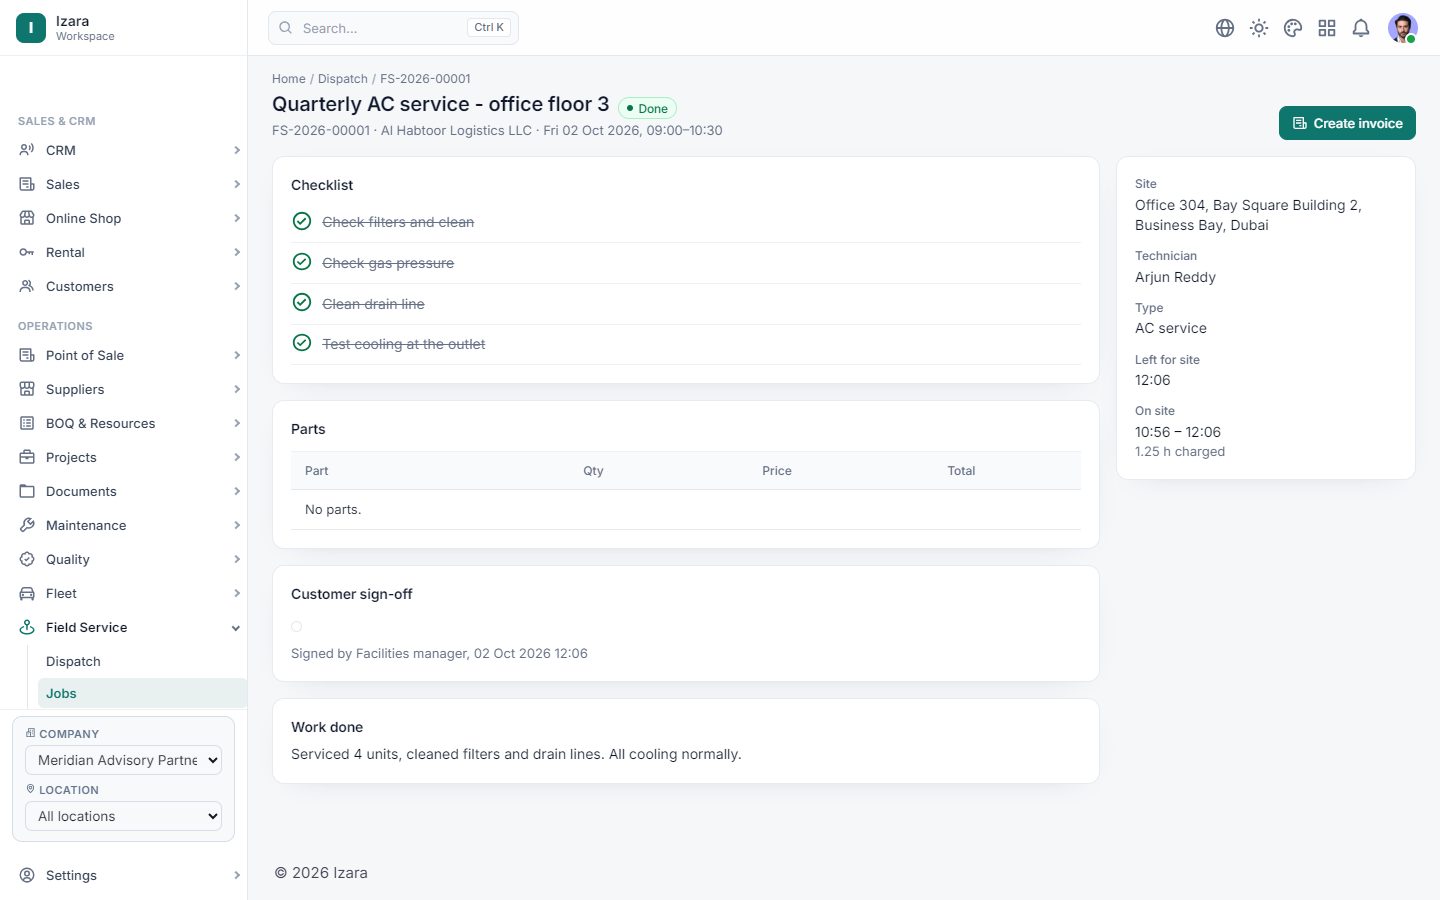
Task: Toggle 'Clean drain line' checklist item
Action: pyautogui.click(x=302, y=302)
